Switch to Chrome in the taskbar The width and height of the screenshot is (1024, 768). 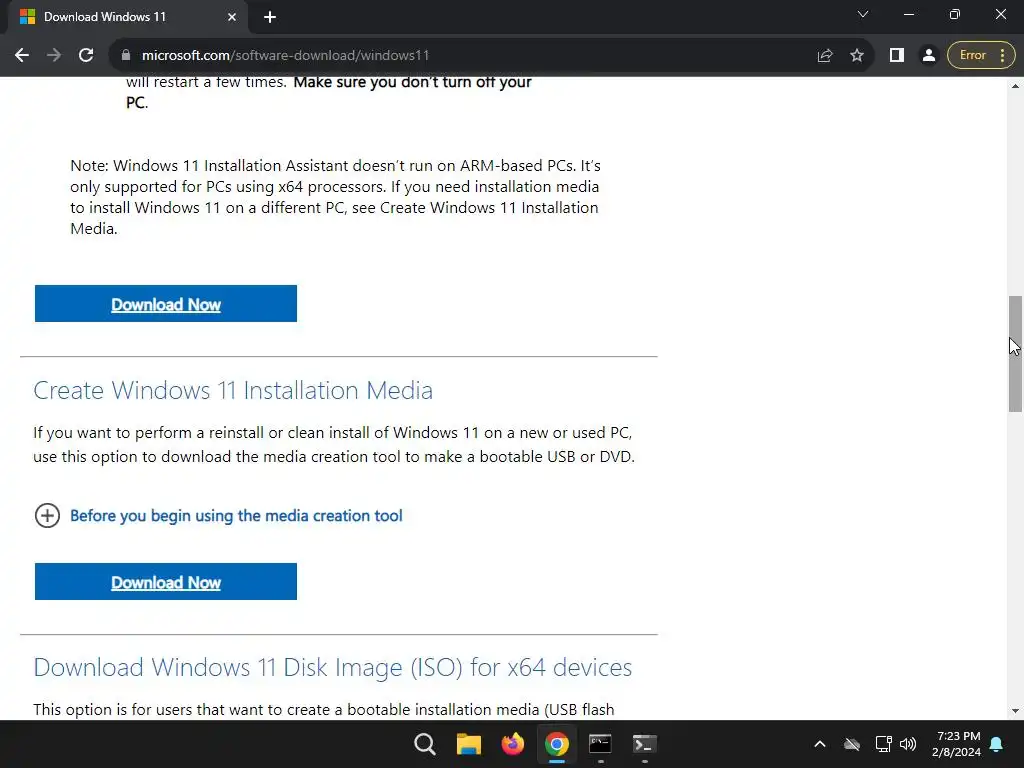(x=556, y=744)
